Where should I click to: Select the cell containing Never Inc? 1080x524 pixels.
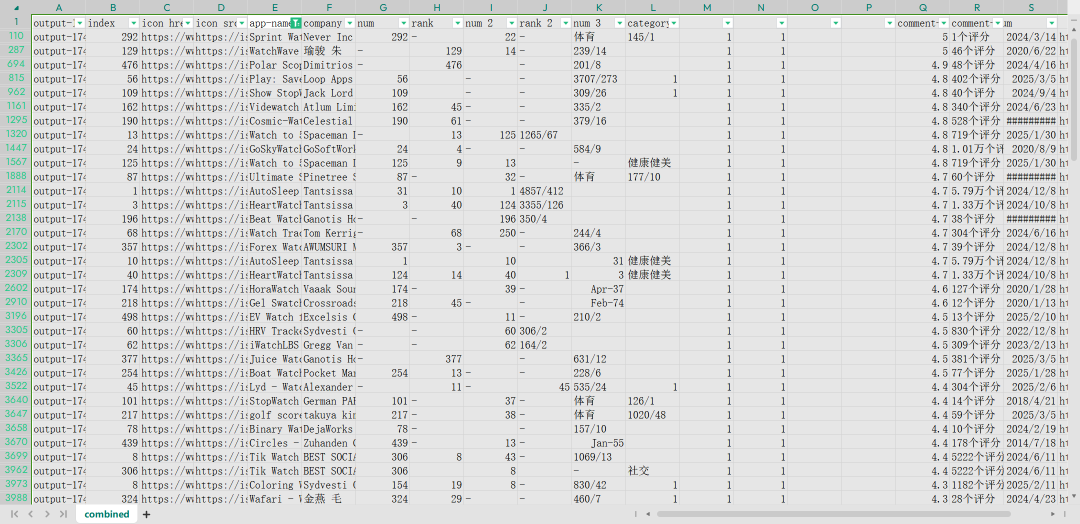(329, 36)
